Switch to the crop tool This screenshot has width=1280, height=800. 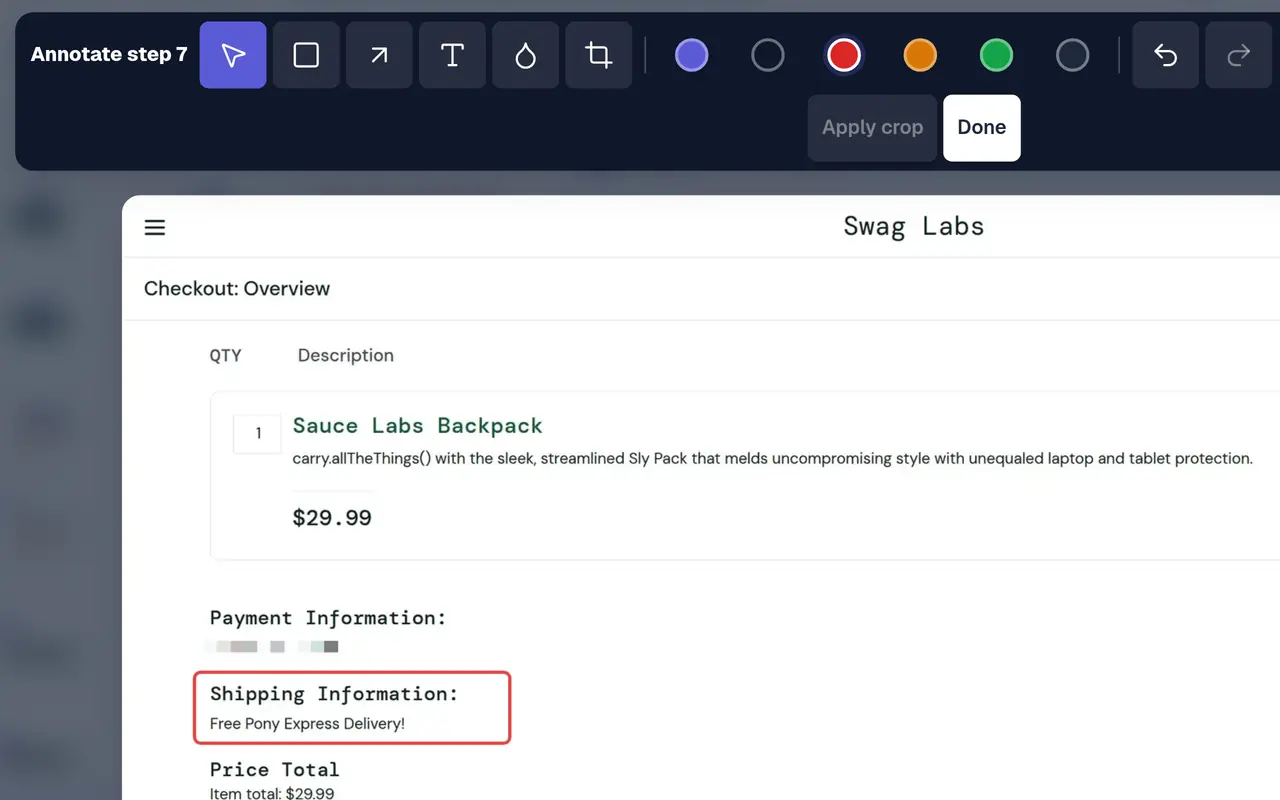point(598,55)
